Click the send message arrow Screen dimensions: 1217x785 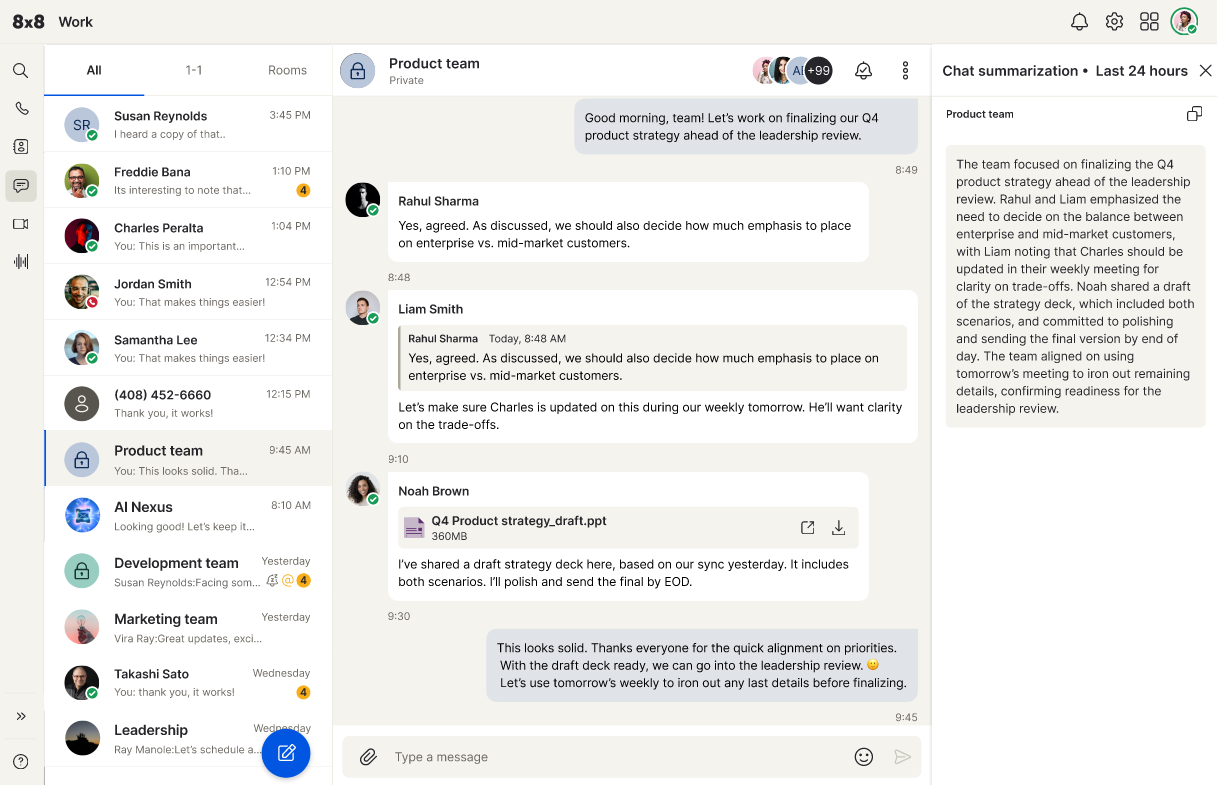902,757
